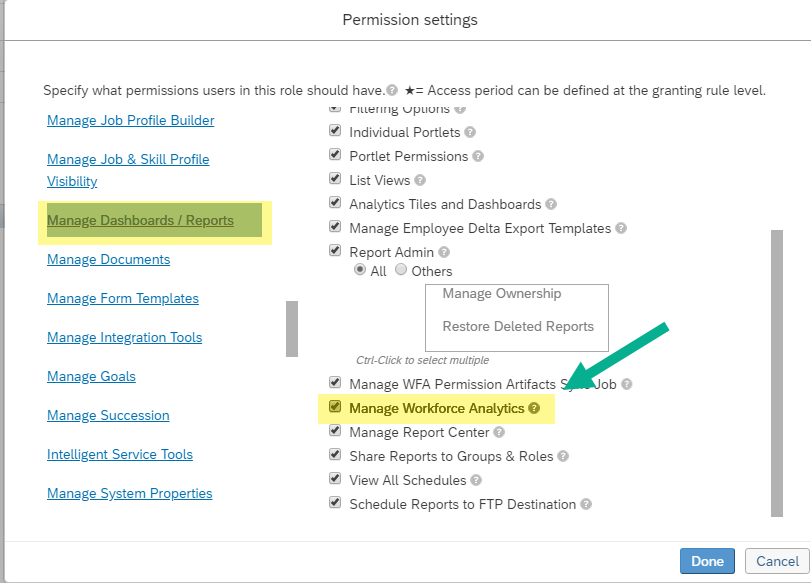Toggle the Manage Report Center checkbox
Image resolution: width=811 pixels, height=583 pixels.
[335, 430]
